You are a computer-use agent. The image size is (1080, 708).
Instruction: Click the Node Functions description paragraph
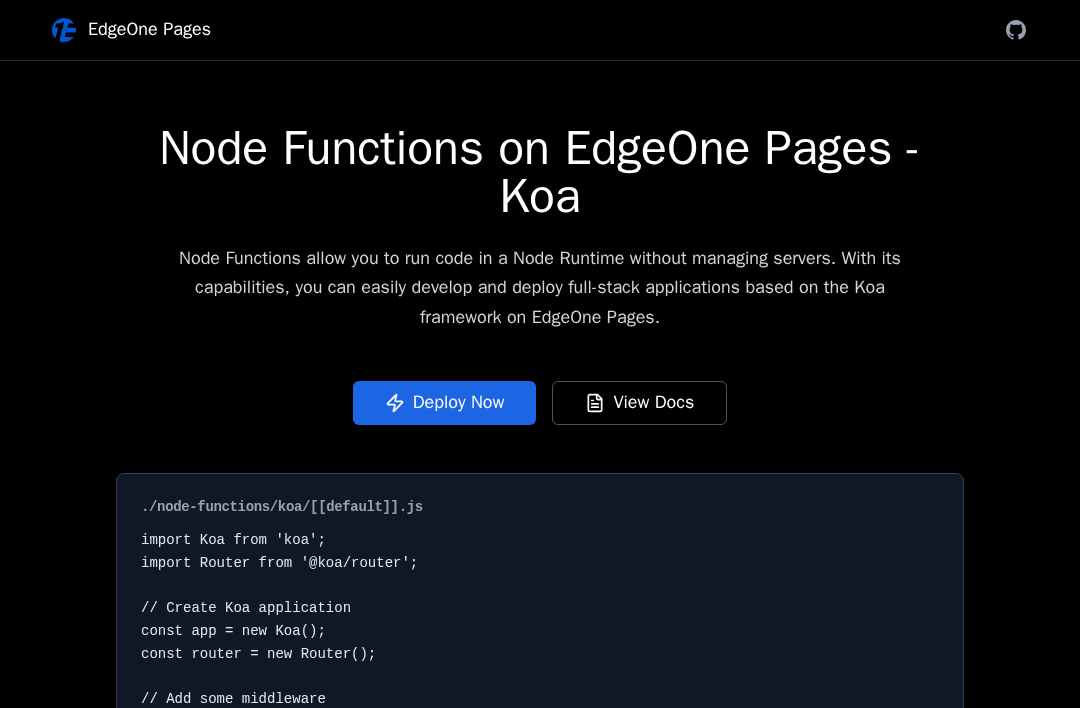pos(539,287)
